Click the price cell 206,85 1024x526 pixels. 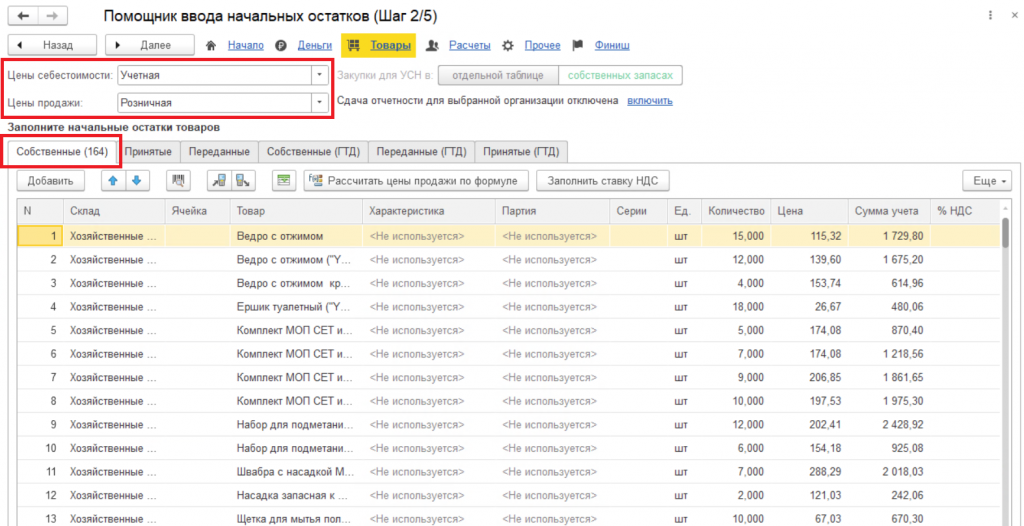click(808, 378)
